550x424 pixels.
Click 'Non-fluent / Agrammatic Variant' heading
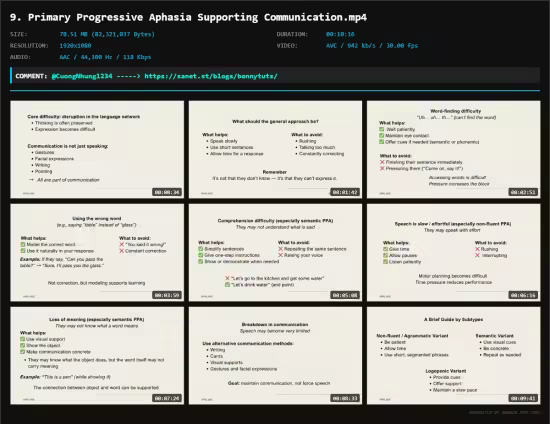[412, 336]
